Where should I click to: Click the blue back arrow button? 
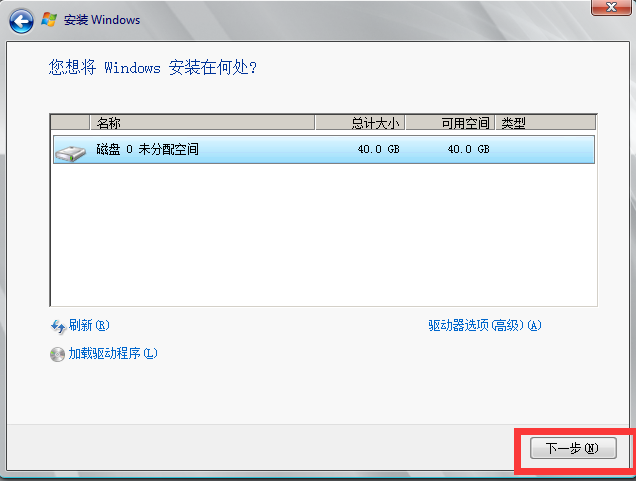21,20
